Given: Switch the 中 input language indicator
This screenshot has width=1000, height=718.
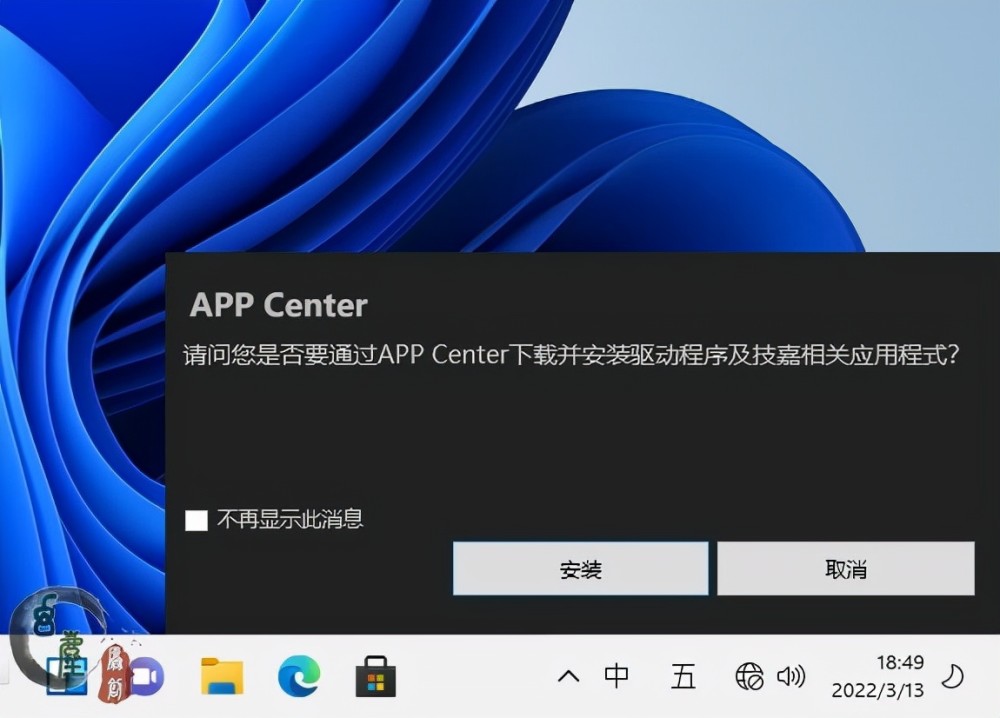Looking at the screenshot, I should 617,676.
